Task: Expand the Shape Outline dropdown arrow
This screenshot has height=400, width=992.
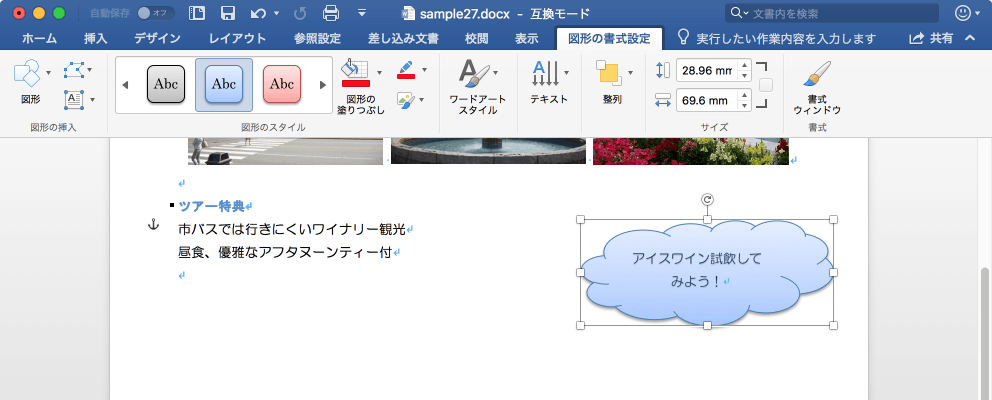Action: (x=424, y=70)
